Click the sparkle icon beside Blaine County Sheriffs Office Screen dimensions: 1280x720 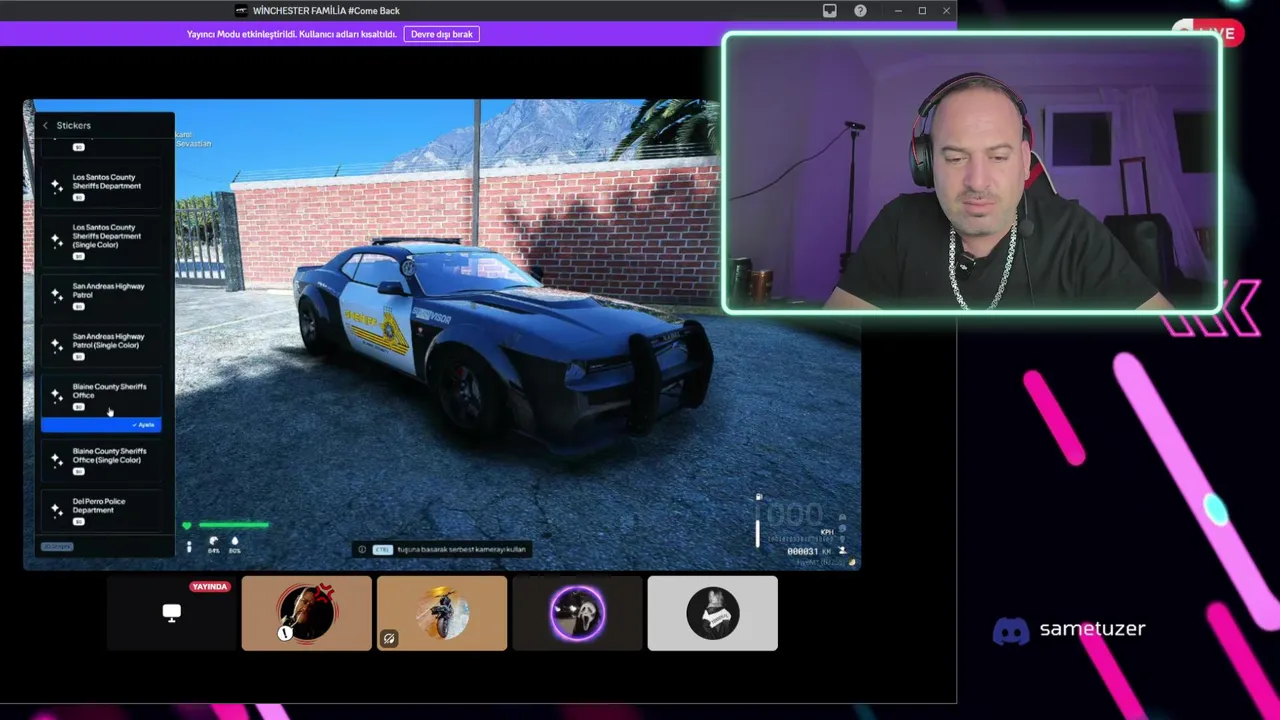pyautogui.click(x=57, y=396)
